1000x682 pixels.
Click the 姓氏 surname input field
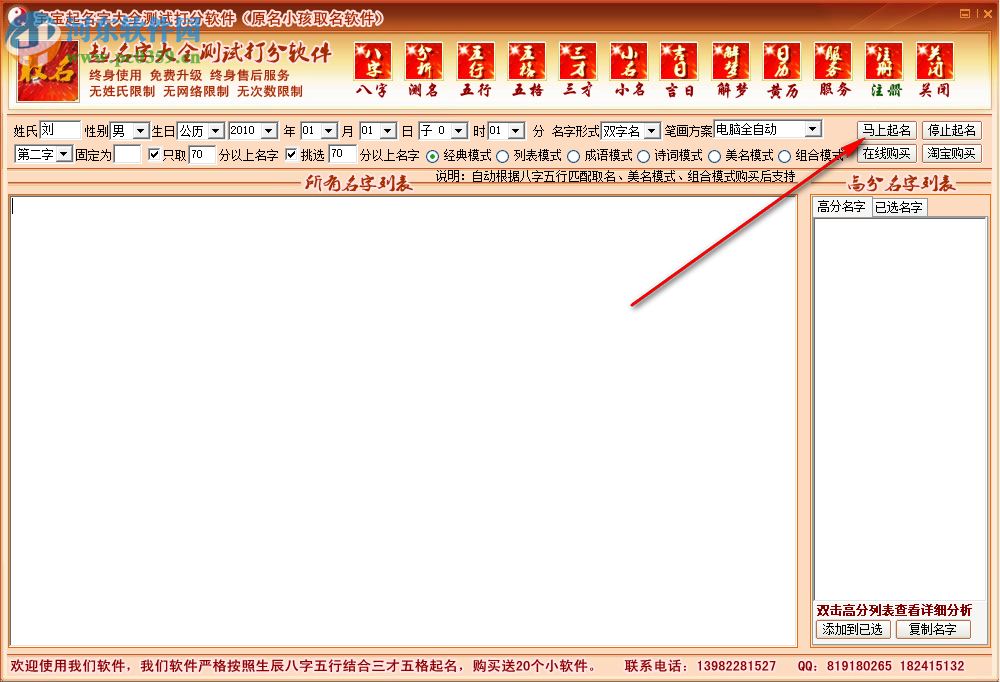tap(58, 129)
